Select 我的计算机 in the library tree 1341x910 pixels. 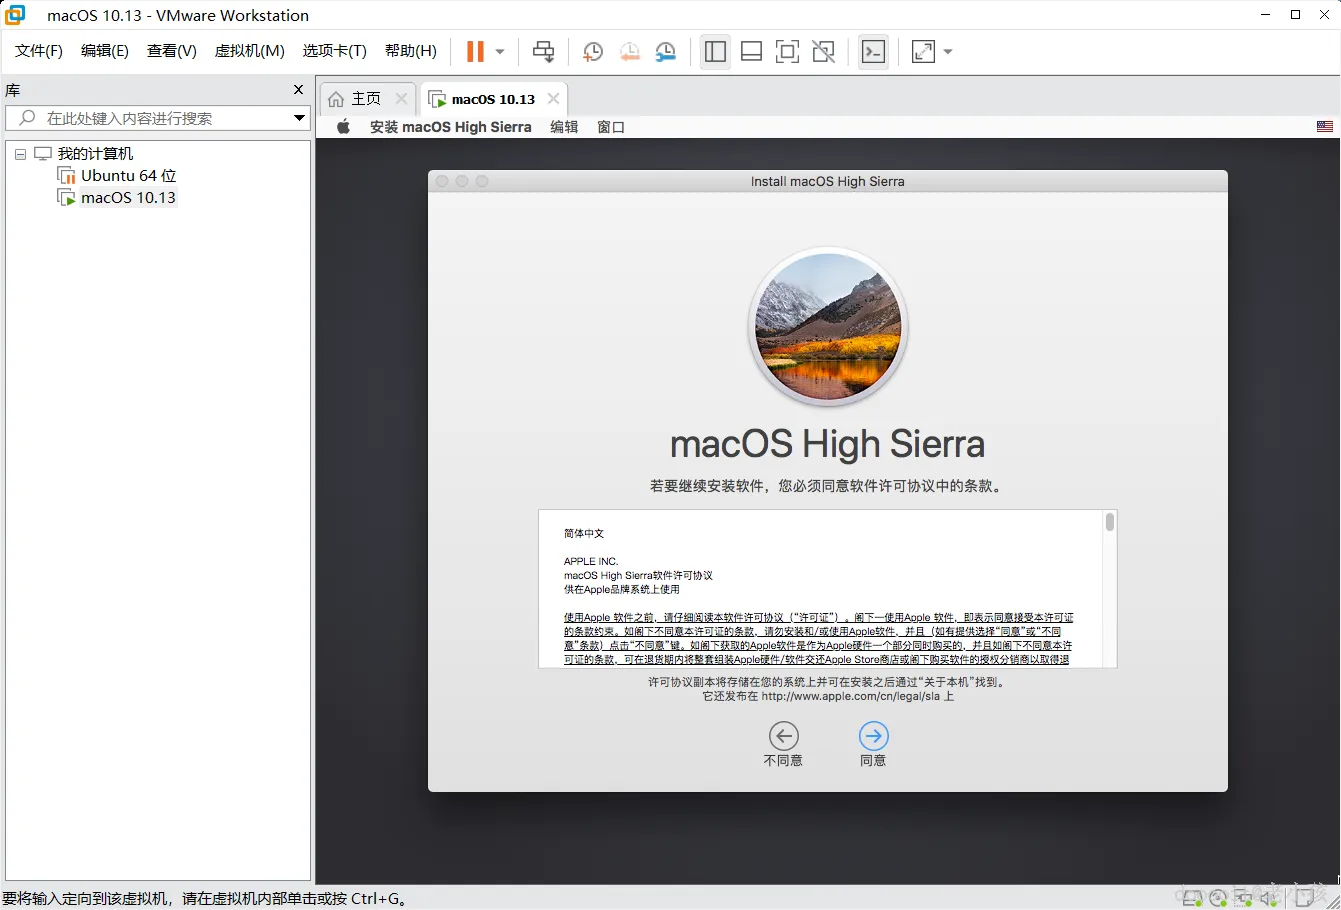(95, 154)
